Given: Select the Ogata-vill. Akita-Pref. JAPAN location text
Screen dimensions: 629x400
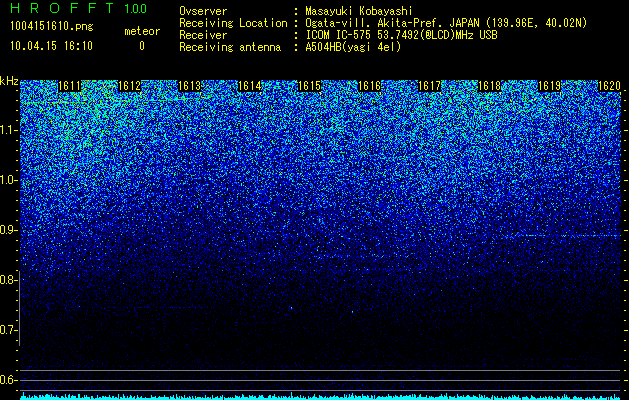Looking at the screenshot, I should (x=446, y=23).
